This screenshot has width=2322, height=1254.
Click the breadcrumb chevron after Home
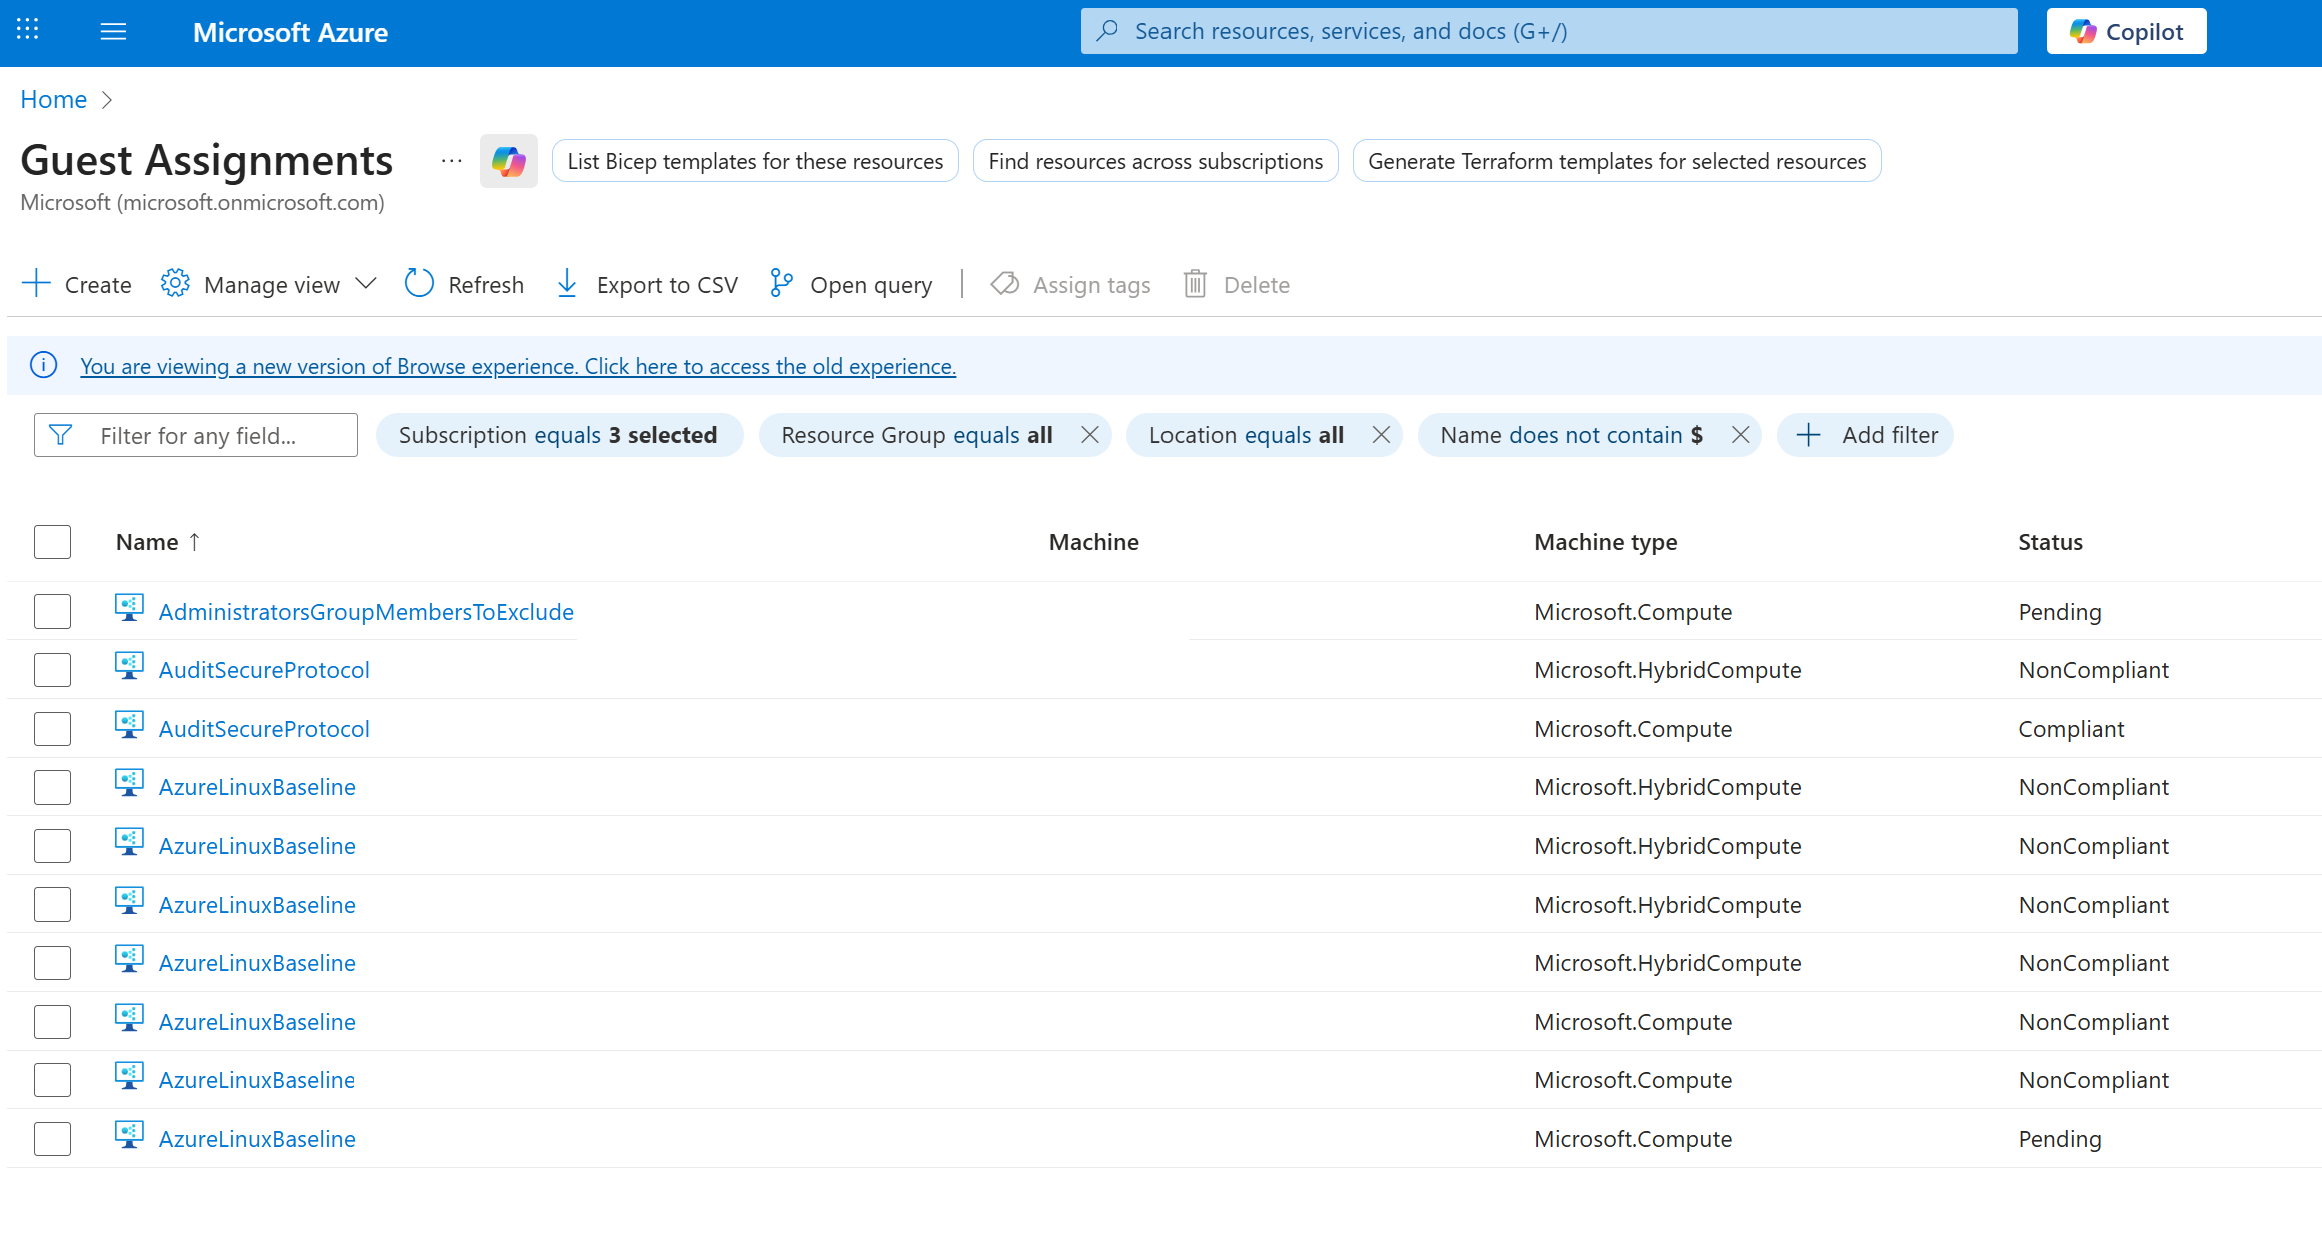[107, 99]
